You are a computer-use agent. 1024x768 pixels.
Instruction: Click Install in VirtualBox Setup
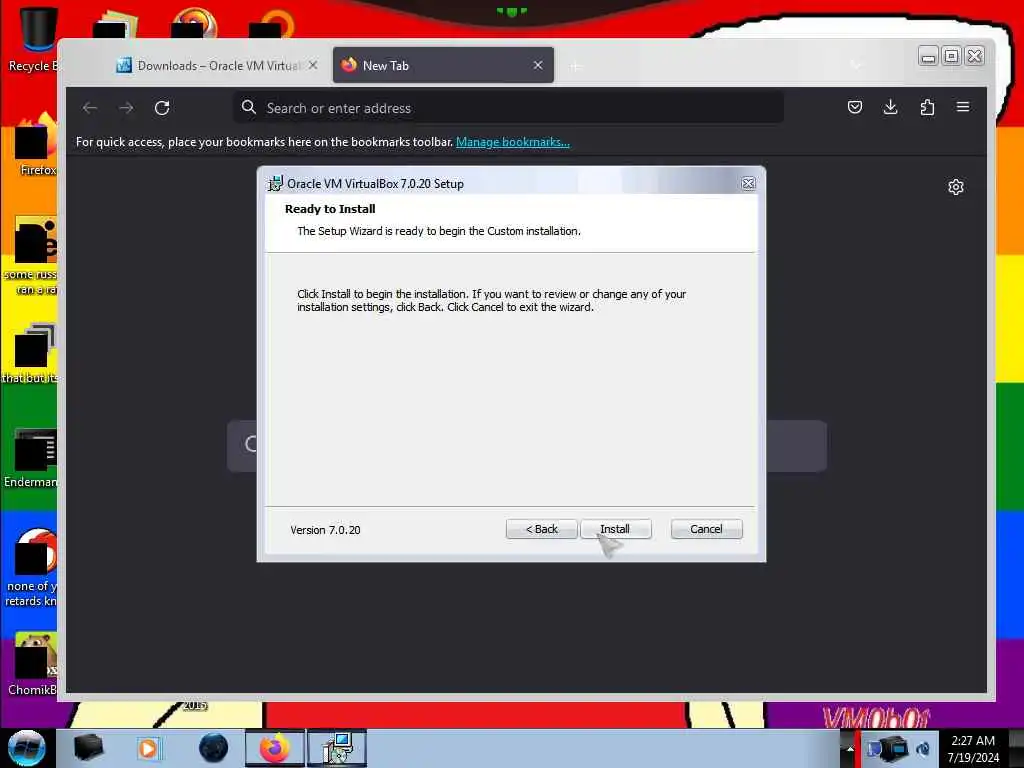coord(615,529)
